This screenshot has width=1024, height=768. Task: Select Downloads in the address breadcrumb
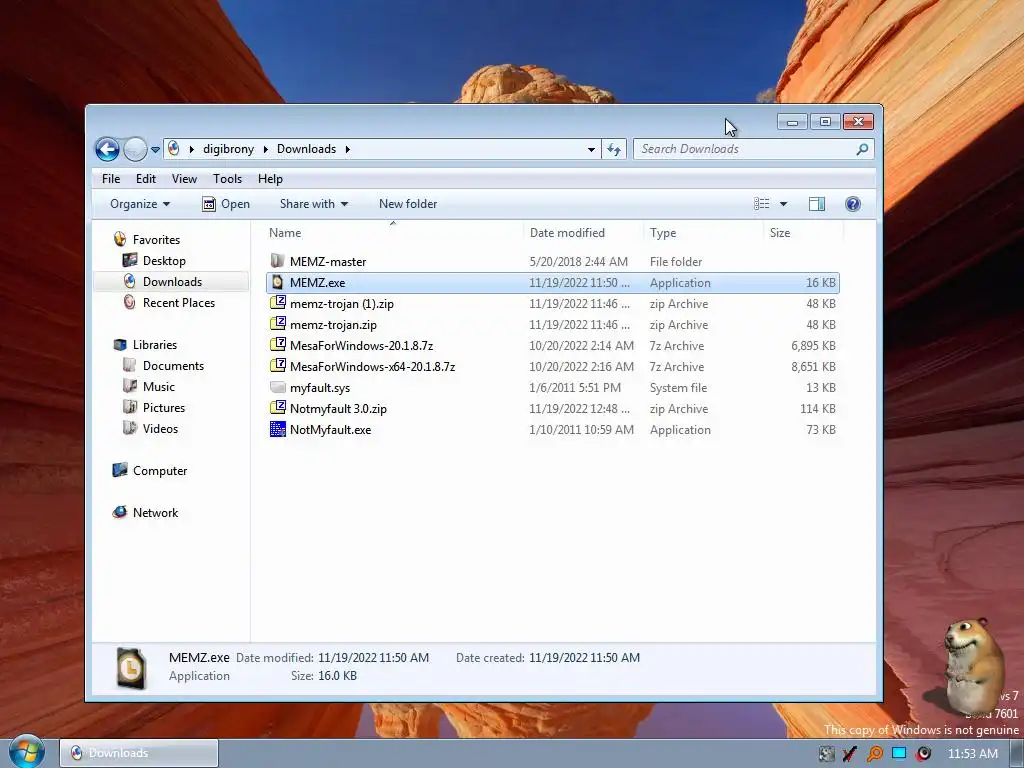[x=306, y=149]
